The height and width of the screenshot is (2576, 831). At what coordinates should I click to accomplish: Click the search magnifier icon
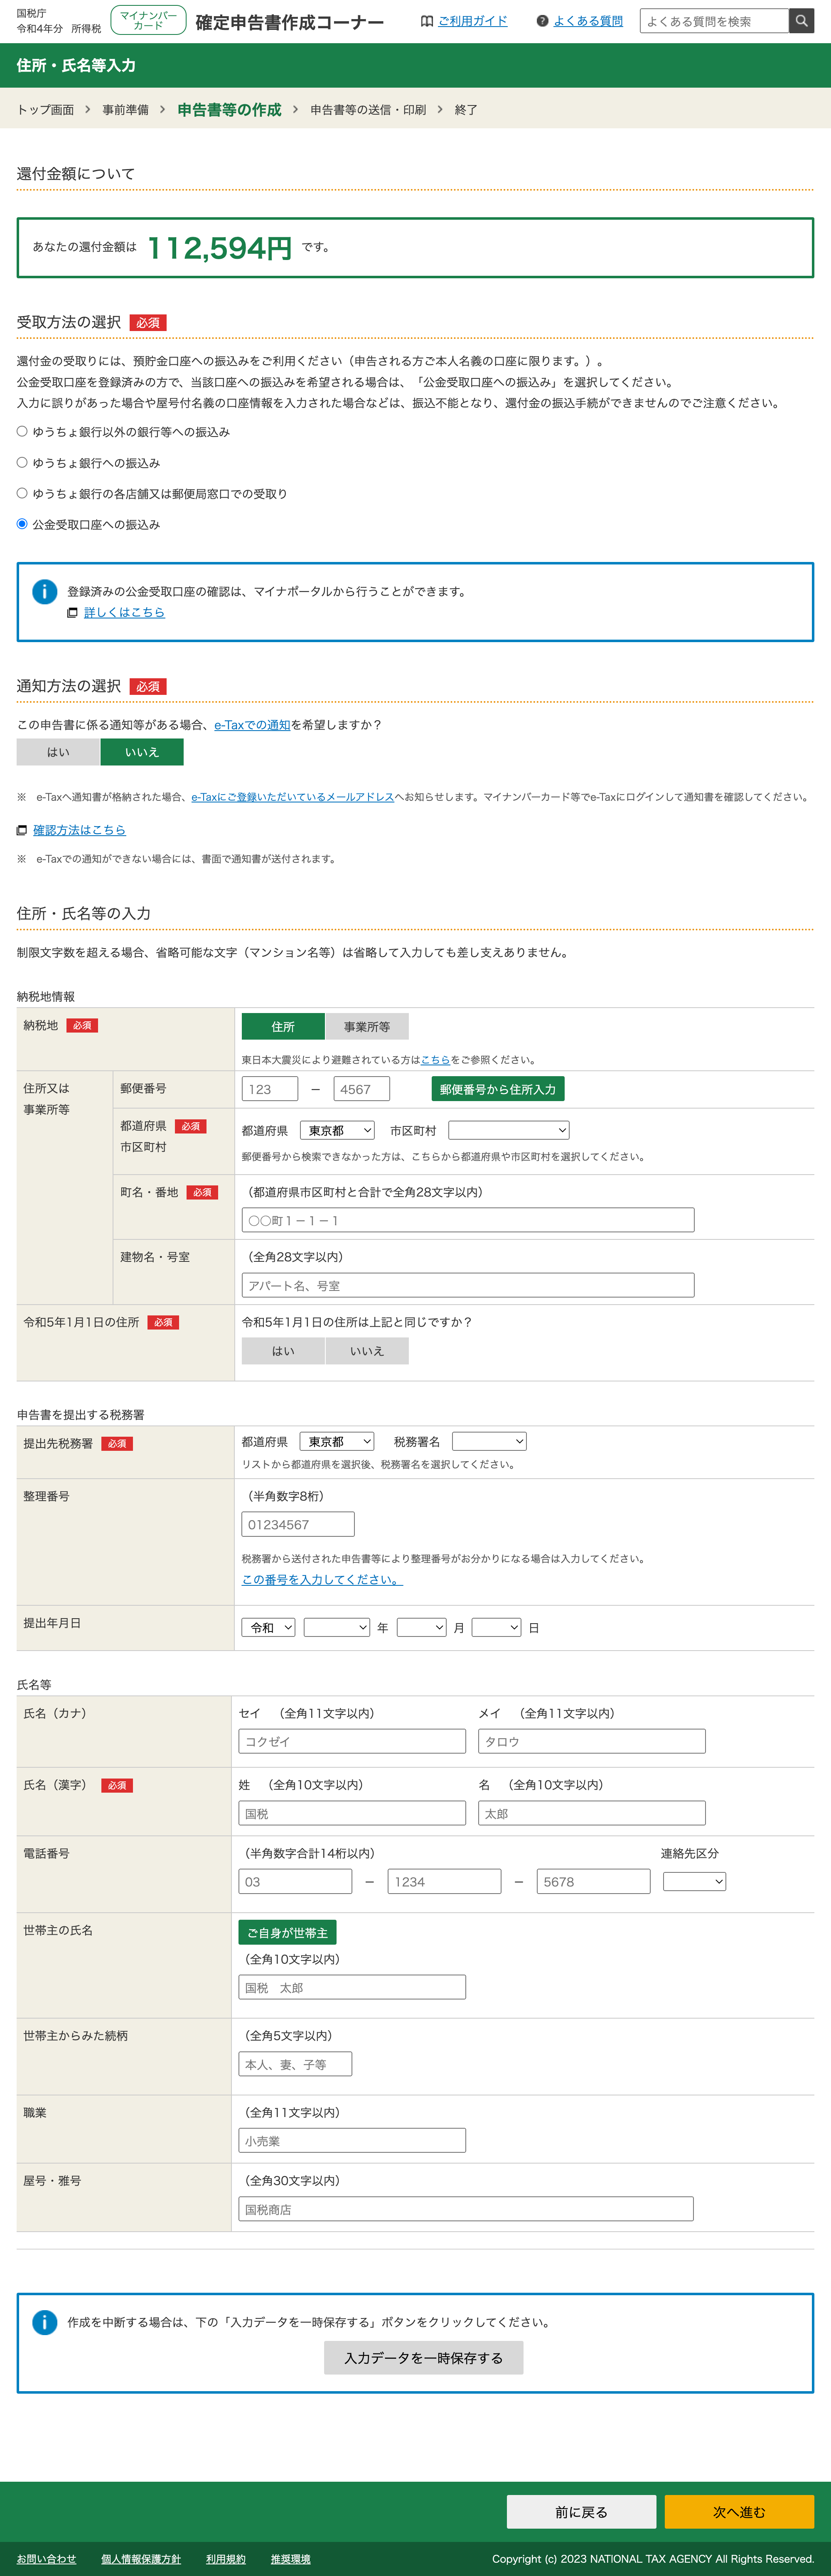801,21
